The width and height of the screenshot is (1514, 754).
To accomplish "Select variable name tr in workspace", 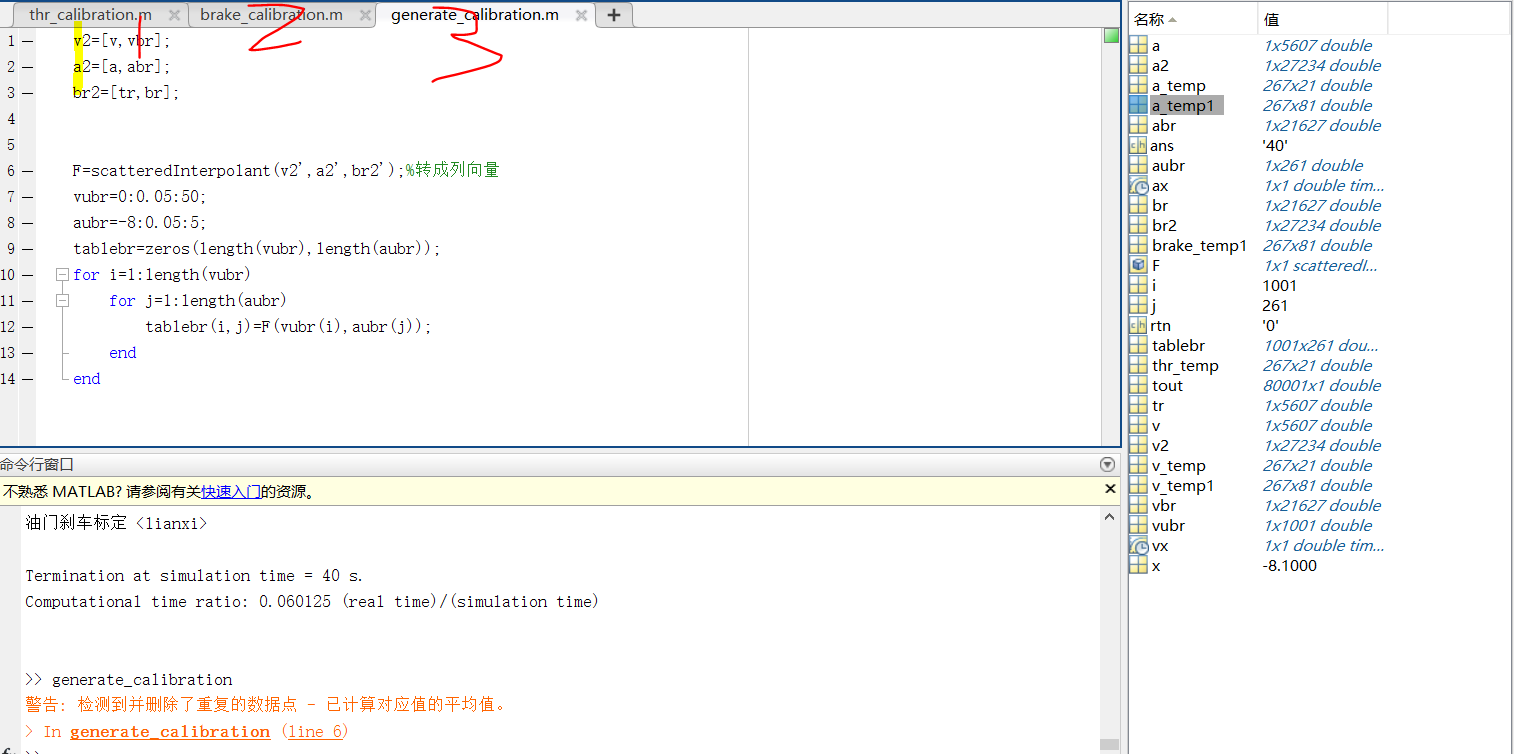I will click(1157, 405).
